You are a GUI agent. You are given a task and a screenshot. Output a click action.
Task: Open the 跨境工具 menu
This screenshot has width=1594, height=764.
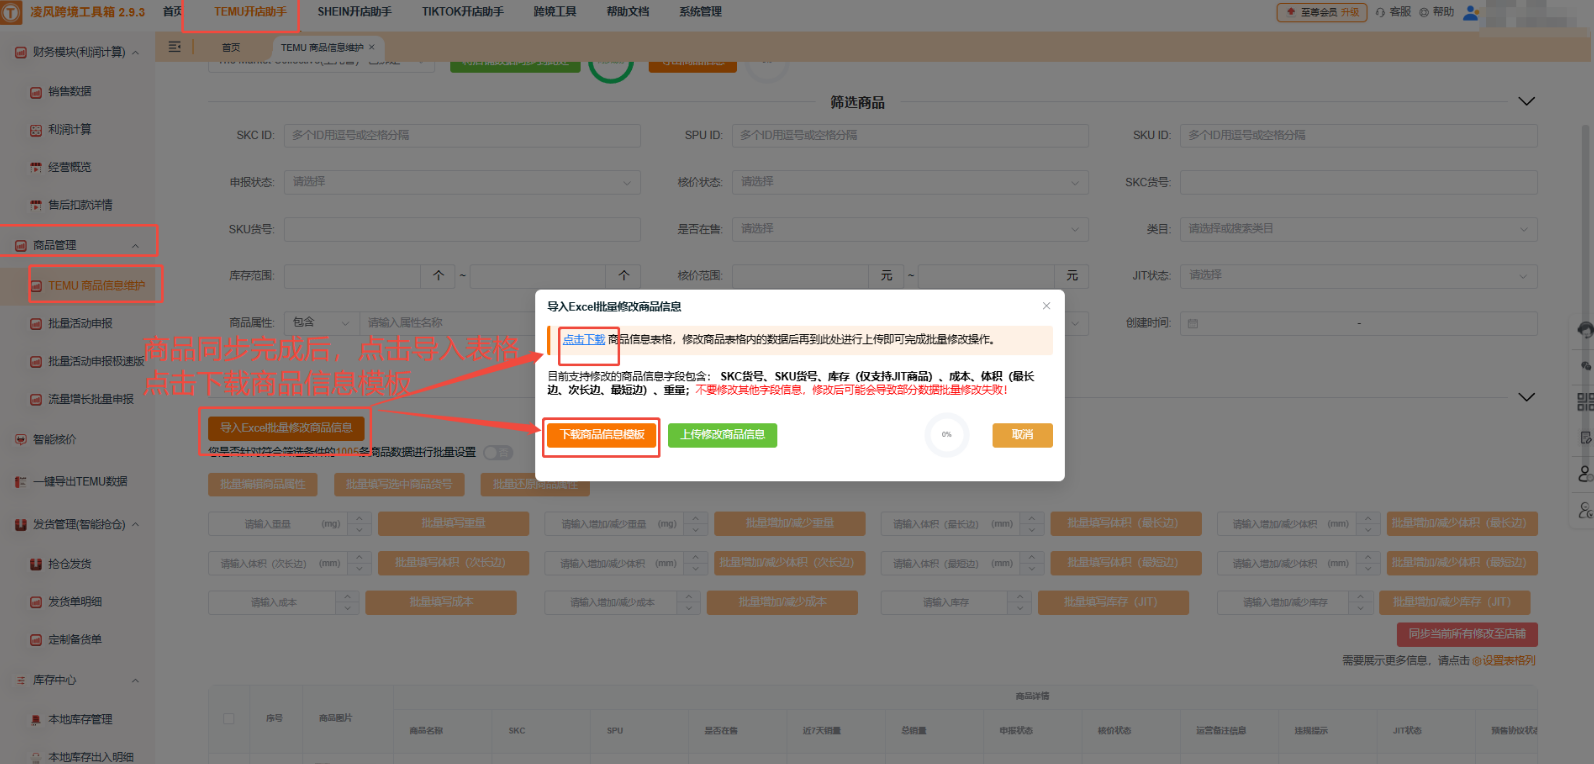coord(555,12)
